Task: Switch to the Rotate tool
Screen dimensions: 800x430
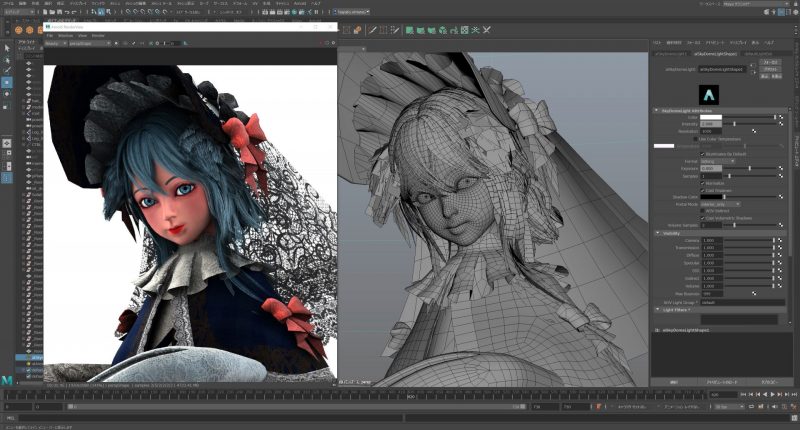Action: [7, 94]
